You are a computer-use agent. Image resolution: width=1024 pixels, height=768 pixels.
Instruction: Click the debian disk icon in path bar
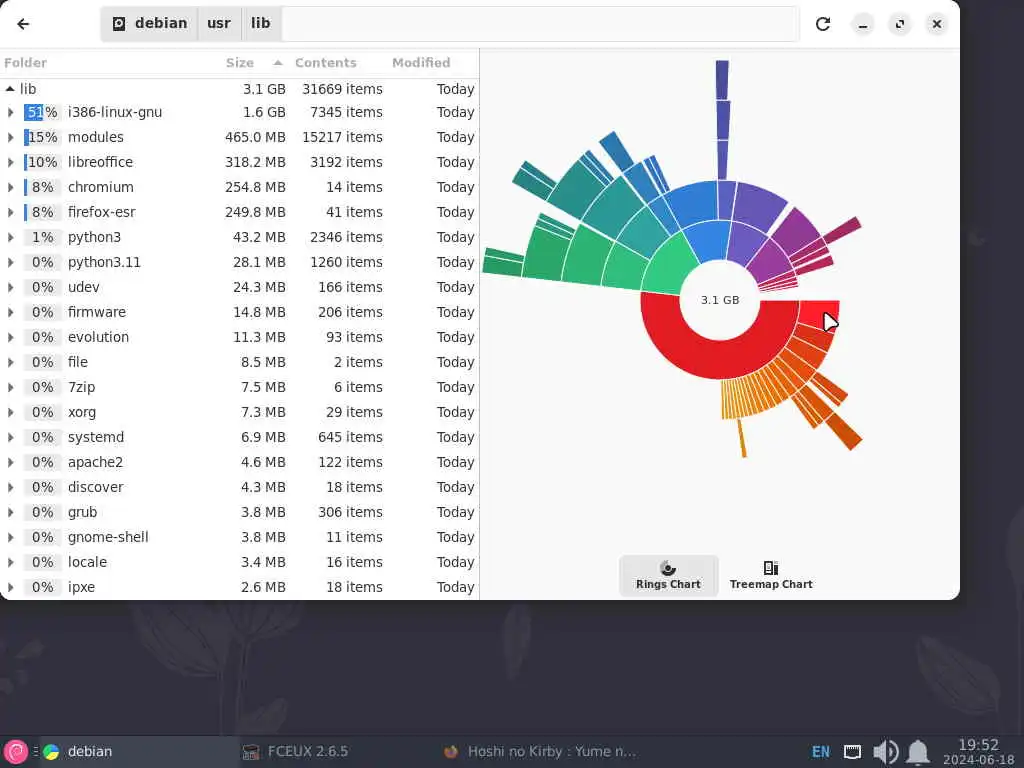[x=119, y=24]
